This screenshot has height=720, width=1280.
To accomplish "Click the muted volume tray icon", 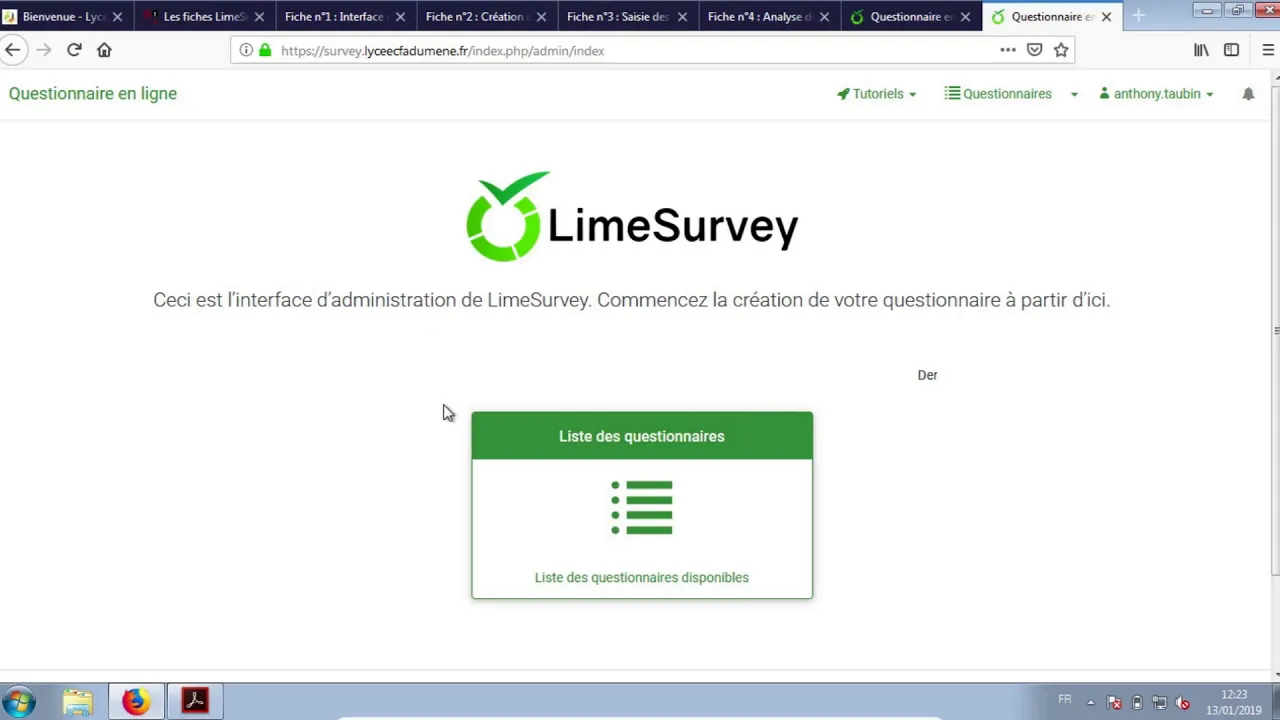I will (x=1183, y=702).
